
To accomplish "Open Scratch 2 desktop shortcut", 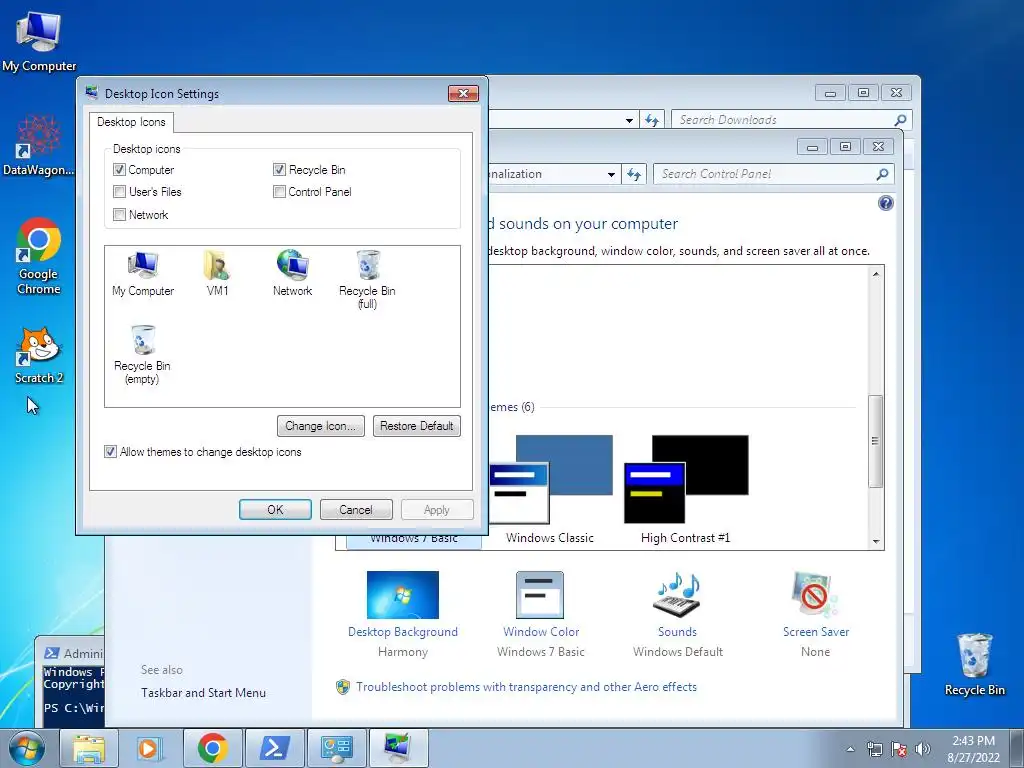I will [39, 355].
